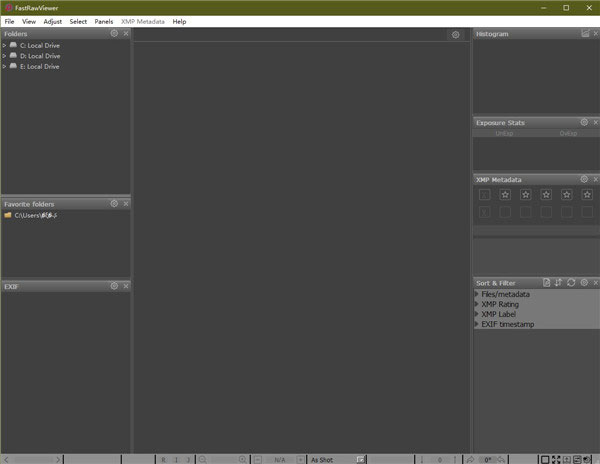The image size is (600, 464).
Task: Close the Folders panel
Action: click(126, 34)
